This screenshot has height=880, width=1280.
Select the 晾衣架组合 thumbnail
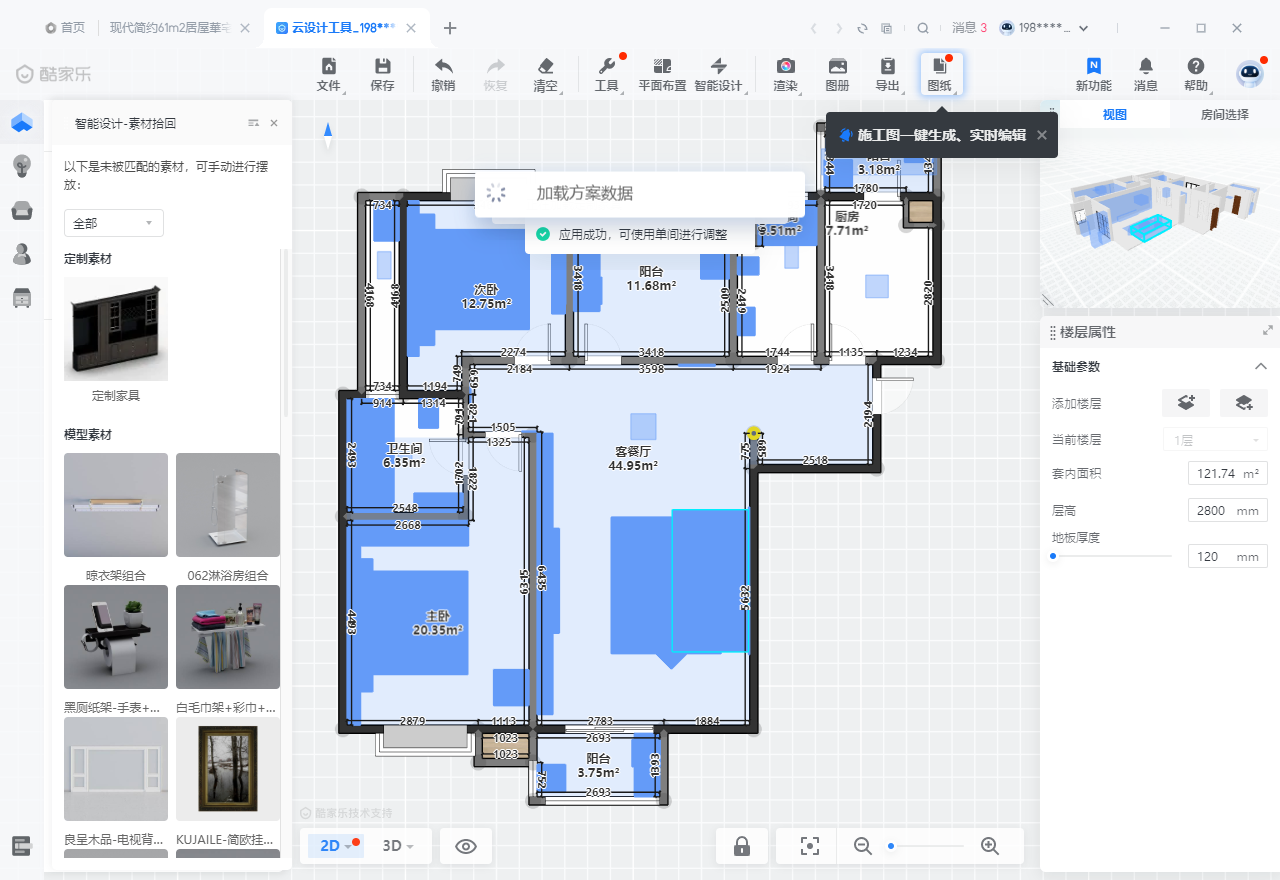(x=116, y=505)
